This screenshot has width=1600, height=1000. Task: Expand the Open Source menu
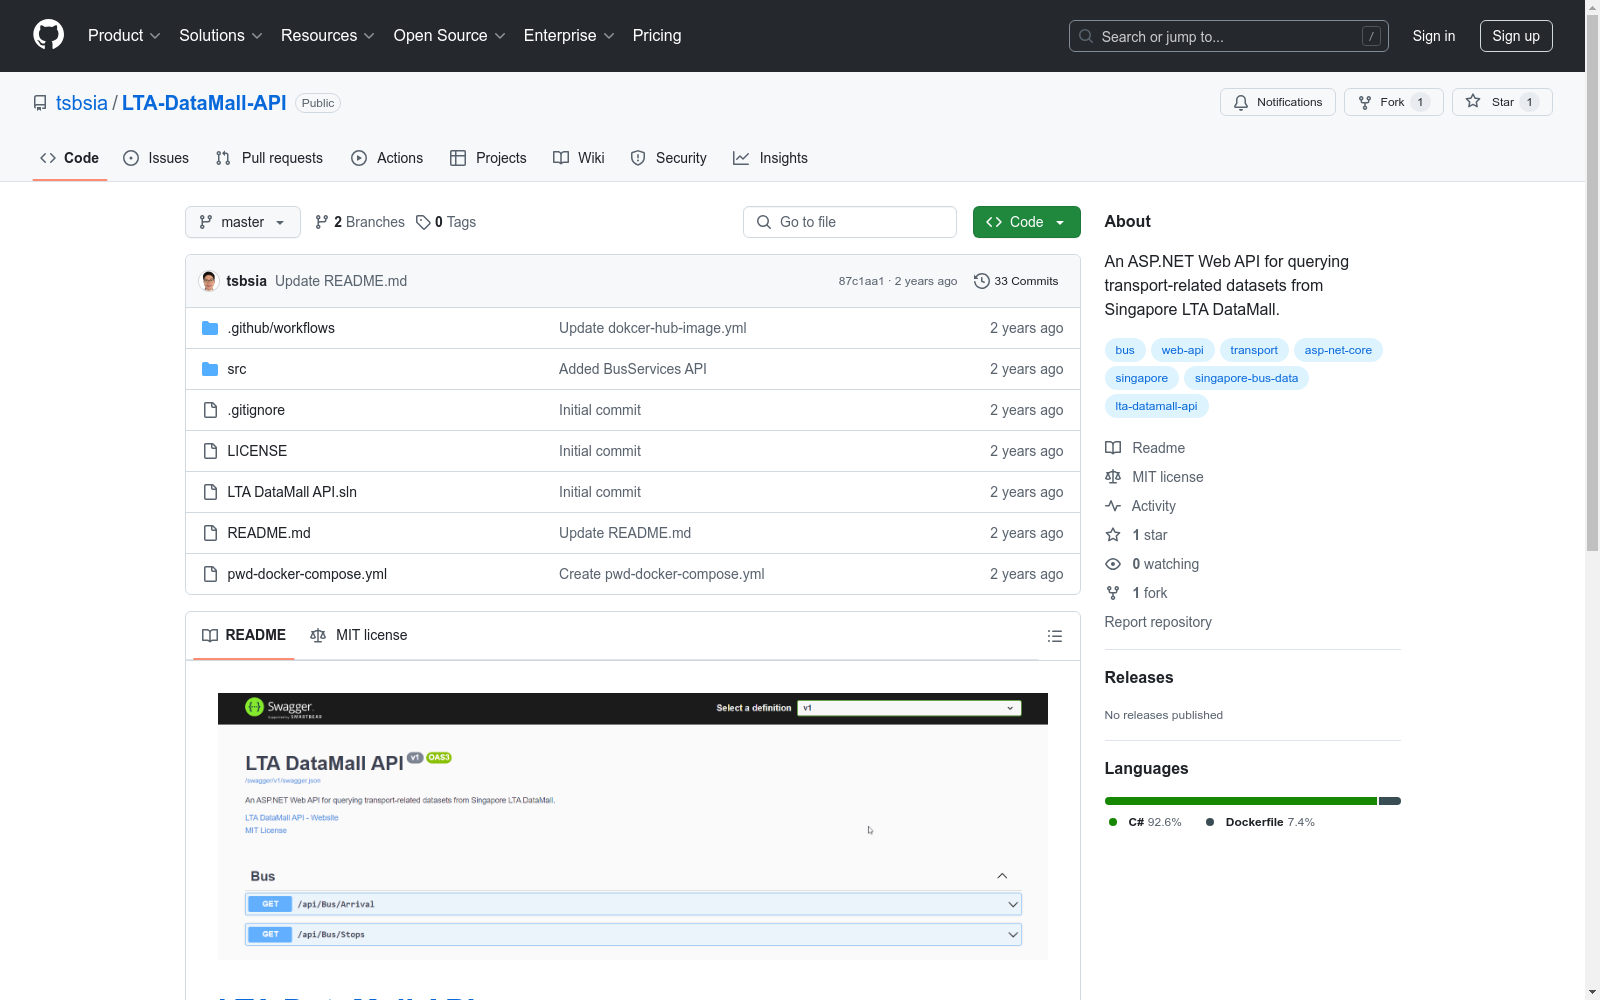pyautogui.click(x=450, y=35)
